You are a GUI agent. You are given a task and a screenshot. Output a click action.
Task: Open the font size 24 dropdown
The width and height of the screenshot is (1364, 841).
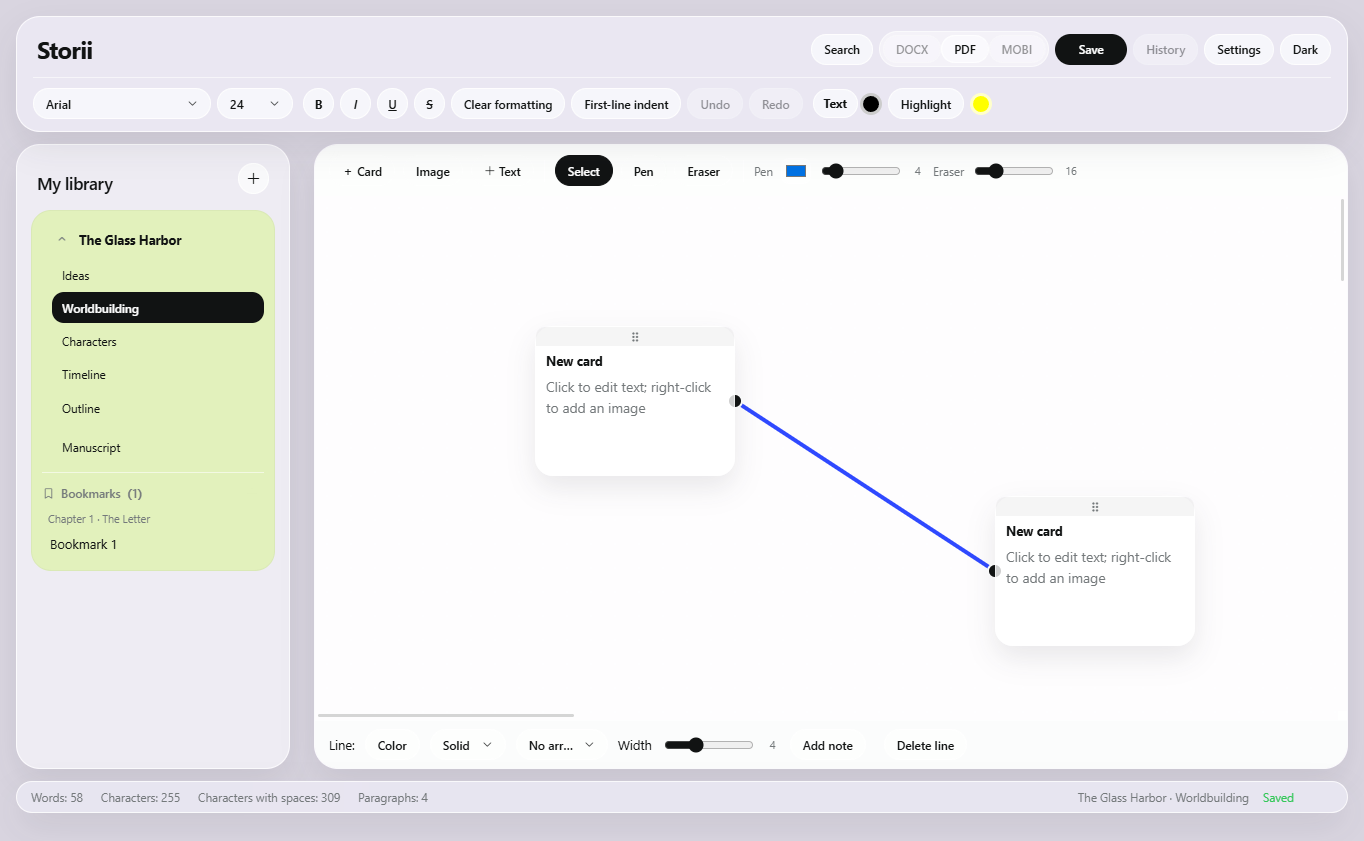tap(255, 104)
